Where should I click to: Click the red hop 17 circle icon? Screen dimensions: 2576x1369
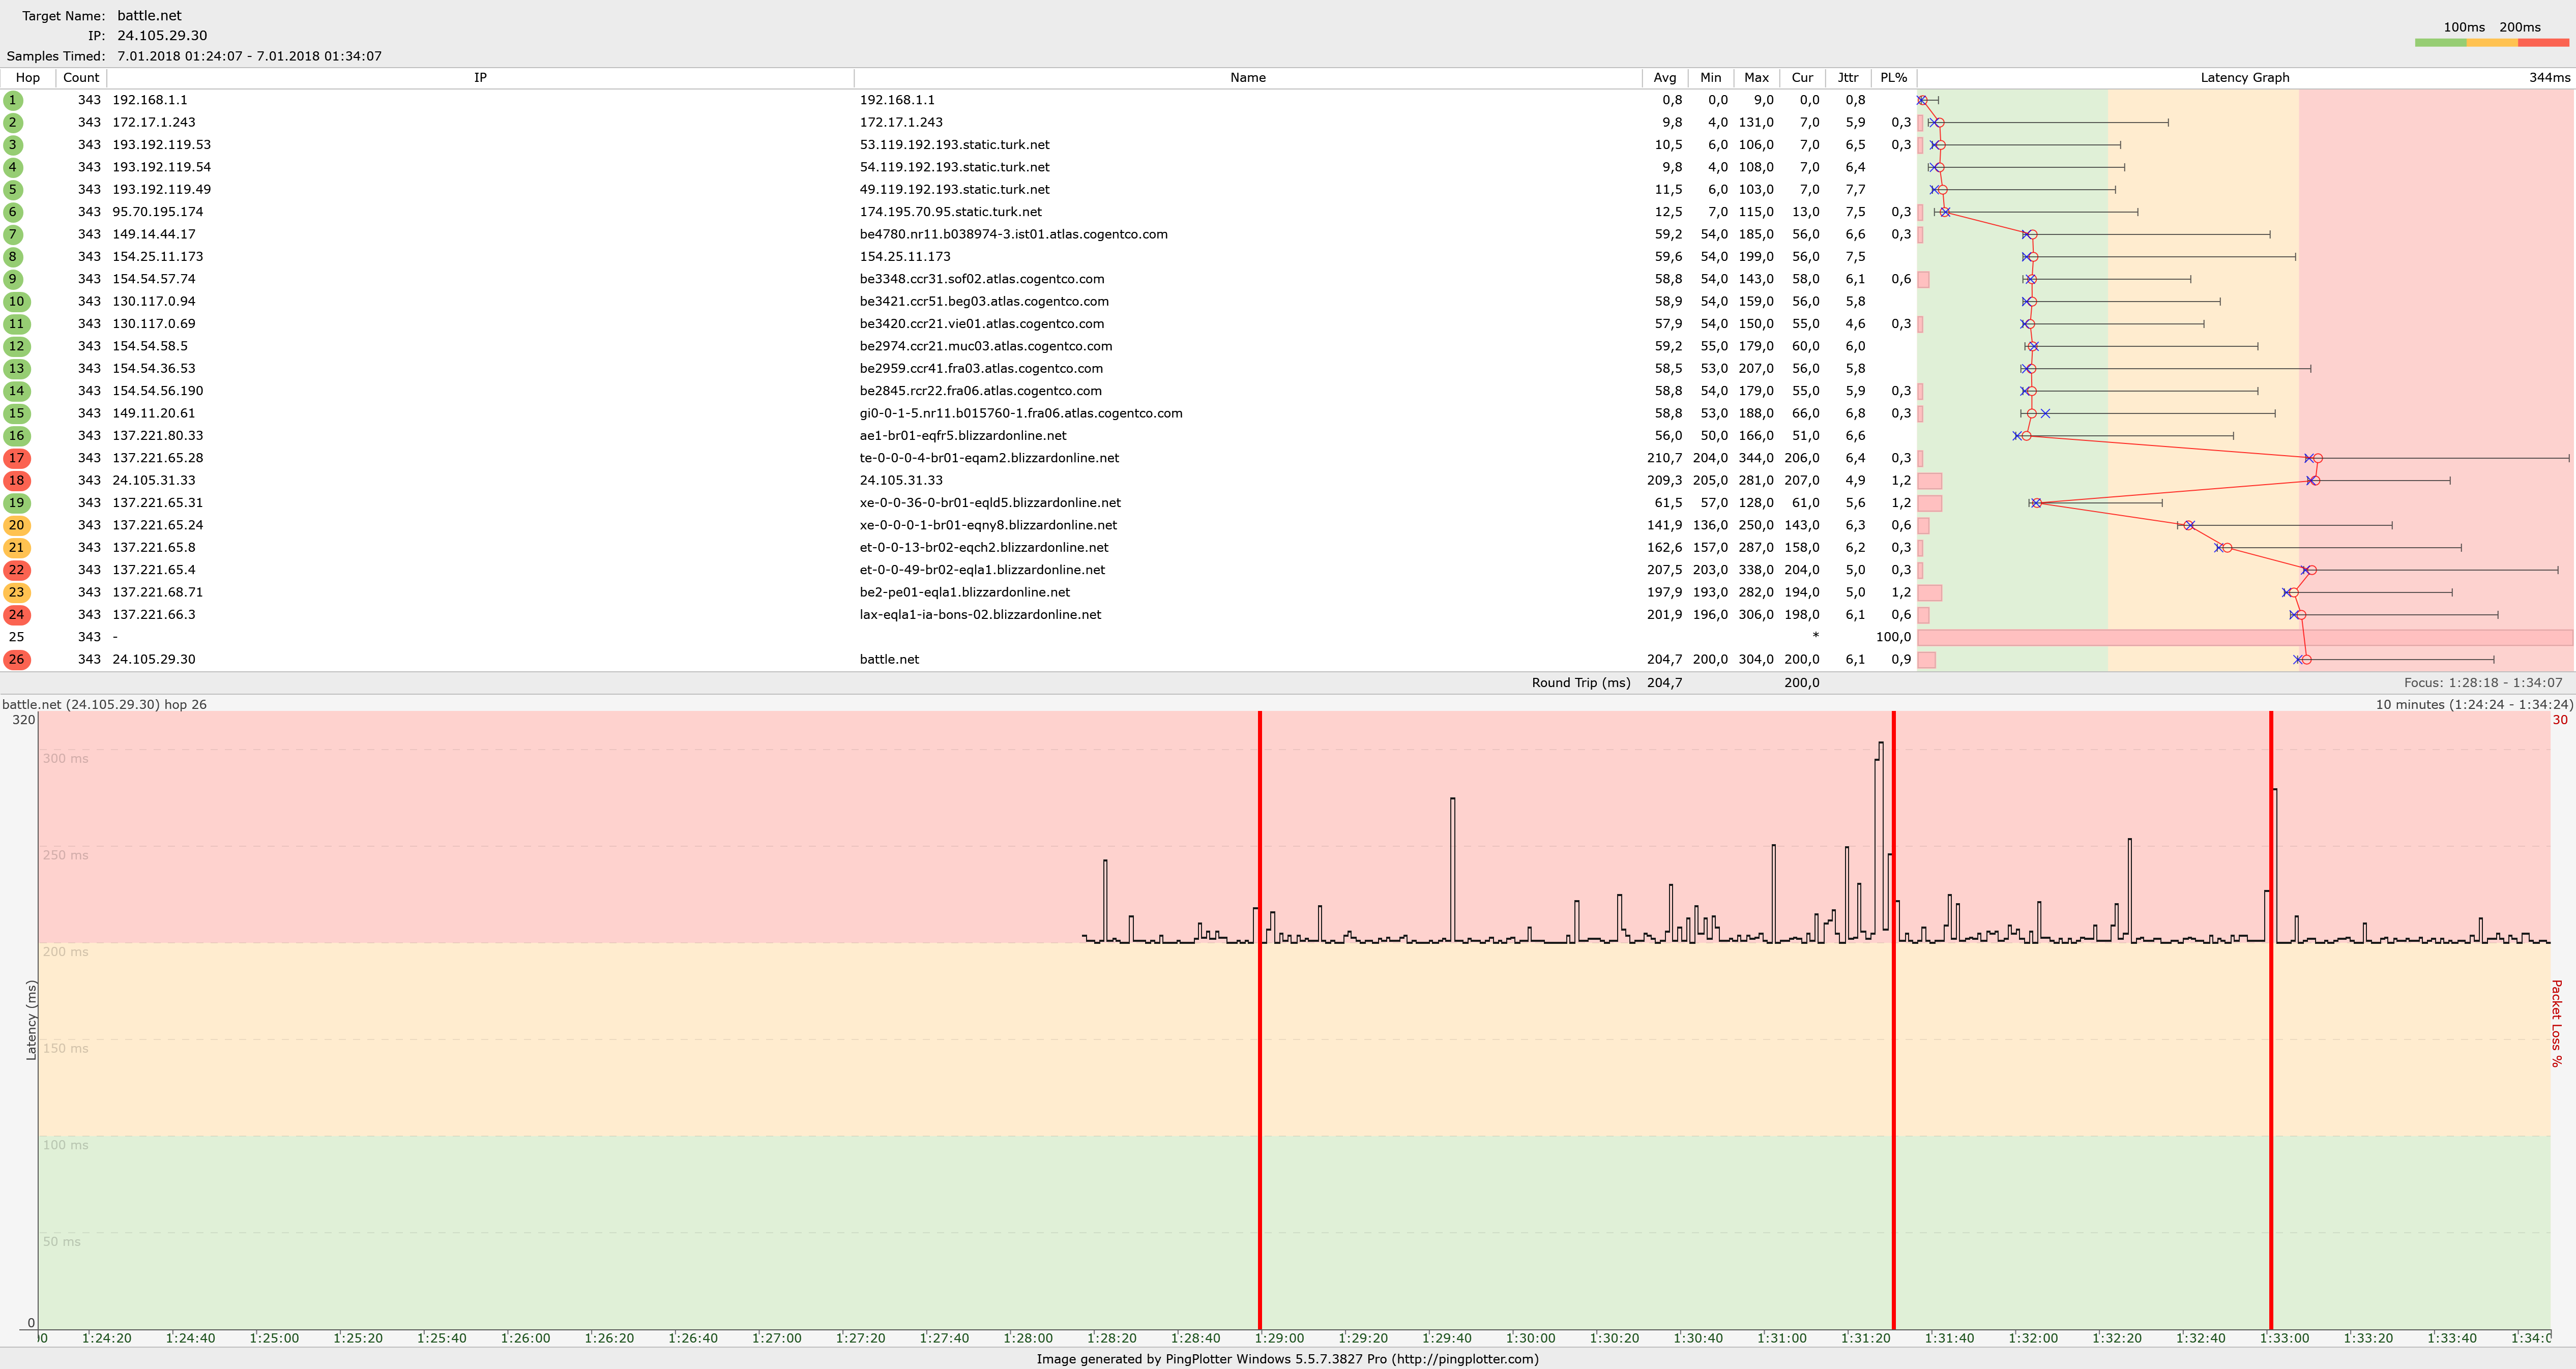pos(16,458)
